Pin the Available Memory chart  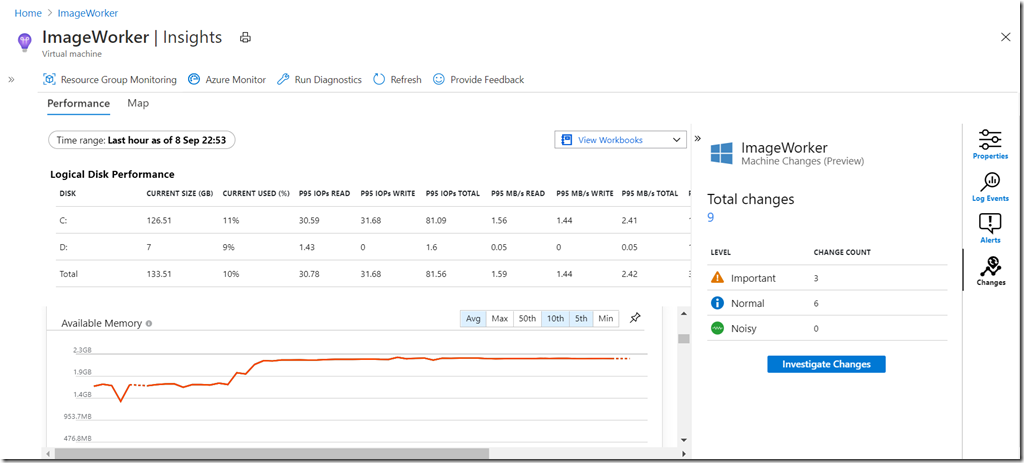pyautogui.click(x=635, y=318)
